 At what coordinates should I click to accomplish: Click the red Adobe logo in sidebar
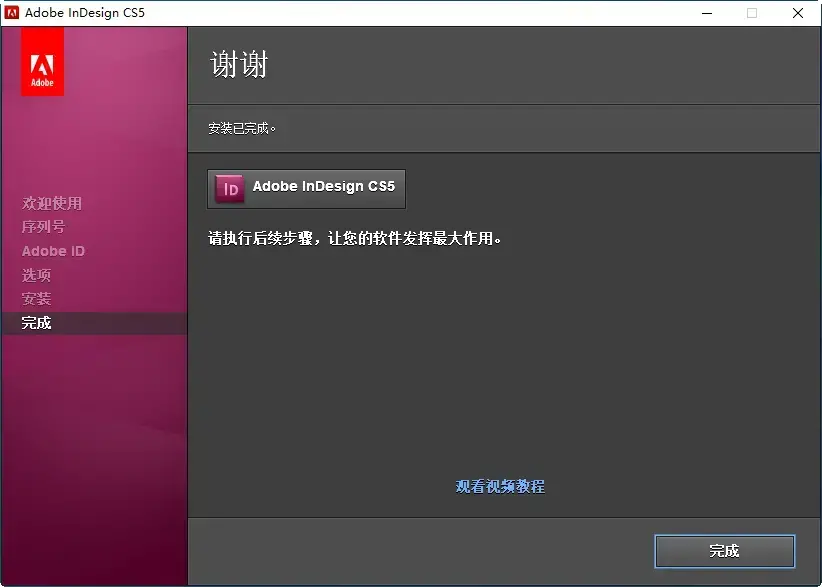tap(42, 61)
